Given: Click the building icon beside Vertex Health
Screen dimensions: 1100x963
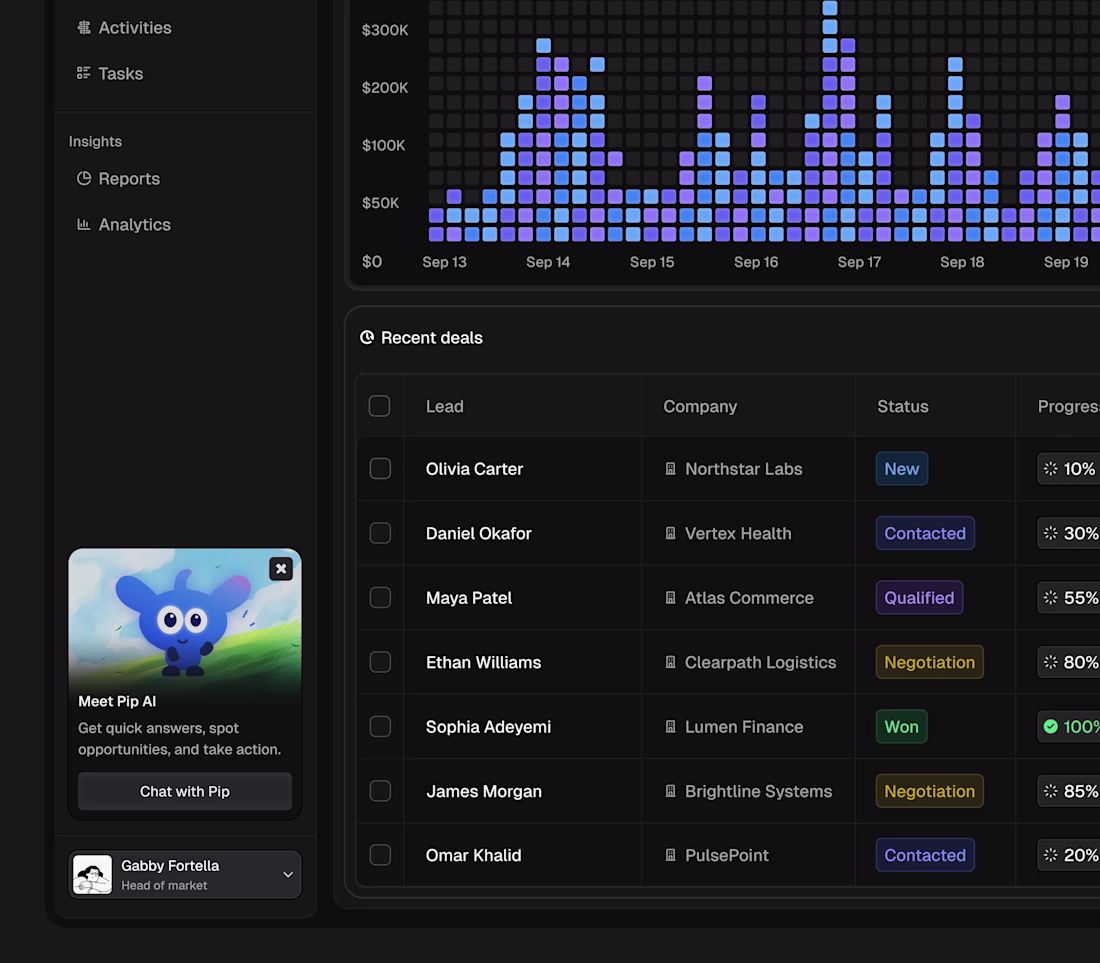Looking at the screenshot, I should [671, 533].
